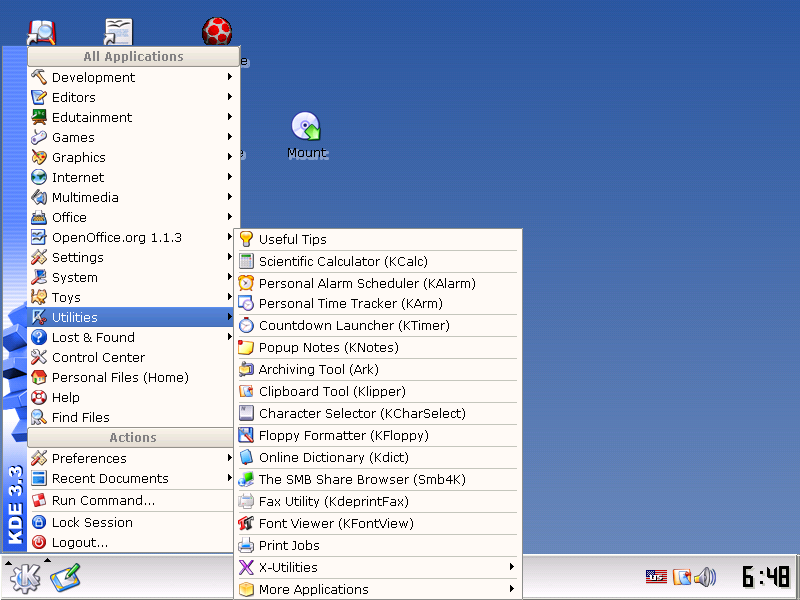Click Online Dictionary (Kdict) text
800x600 pixels.
coord(334,457)
